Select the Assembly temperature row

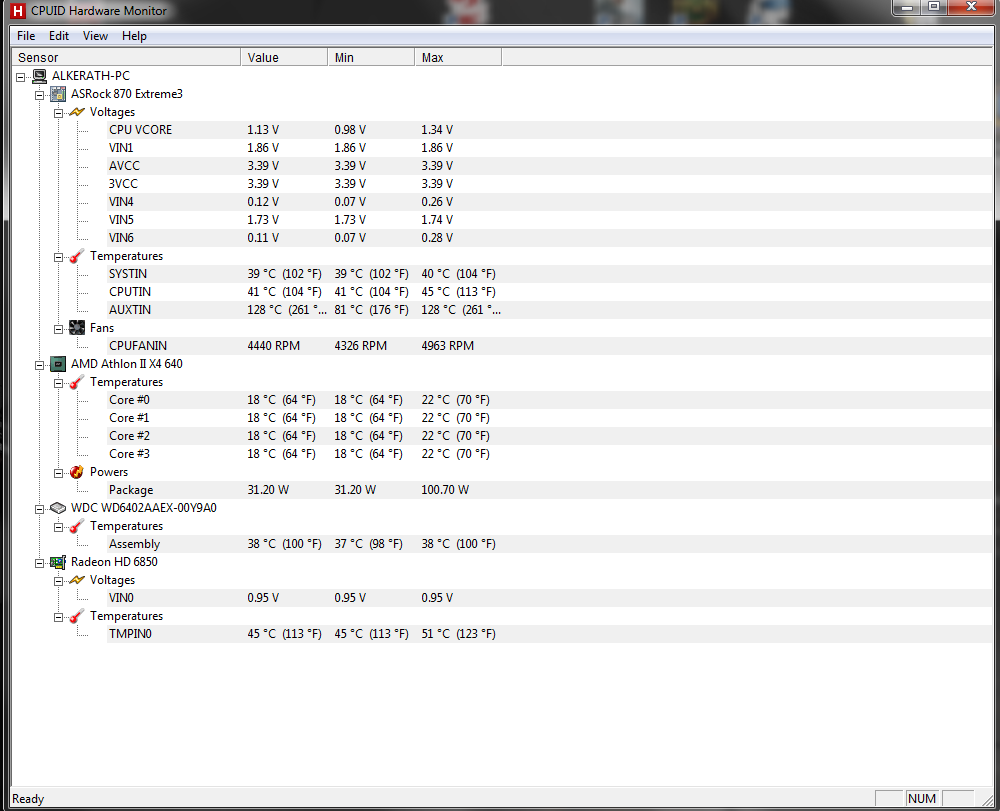[550, 544]
